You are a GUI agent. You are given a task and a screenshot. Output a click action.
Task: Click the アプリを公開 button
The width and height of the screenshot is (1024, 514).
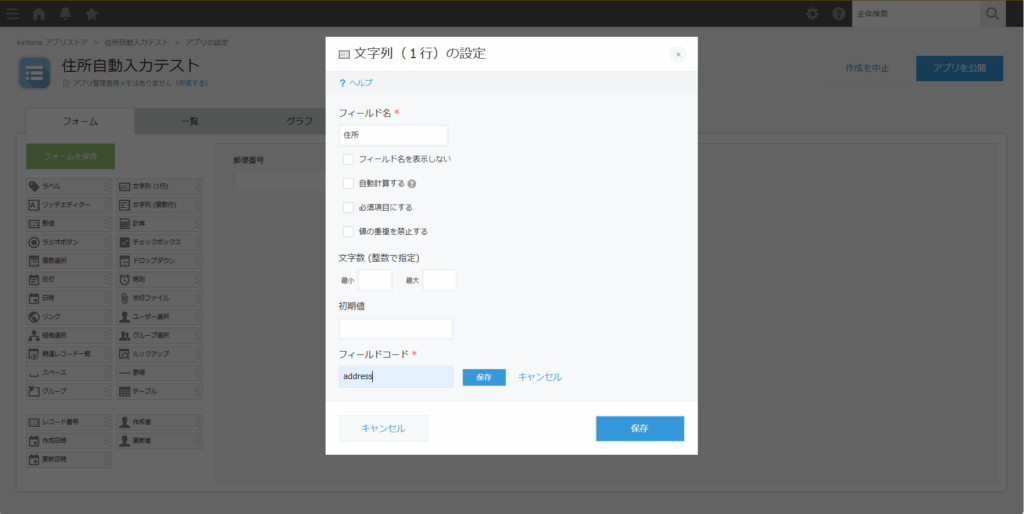tap(959, 68)
